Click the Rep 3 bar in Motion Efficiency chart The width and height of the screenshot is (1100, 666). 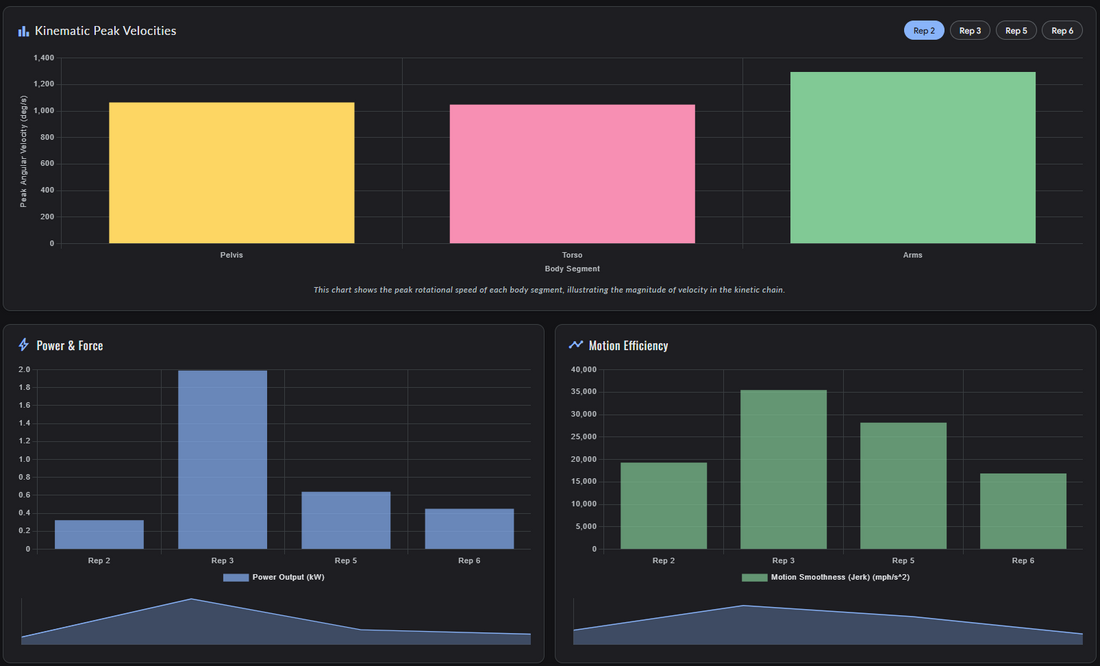tap(783, 470)
